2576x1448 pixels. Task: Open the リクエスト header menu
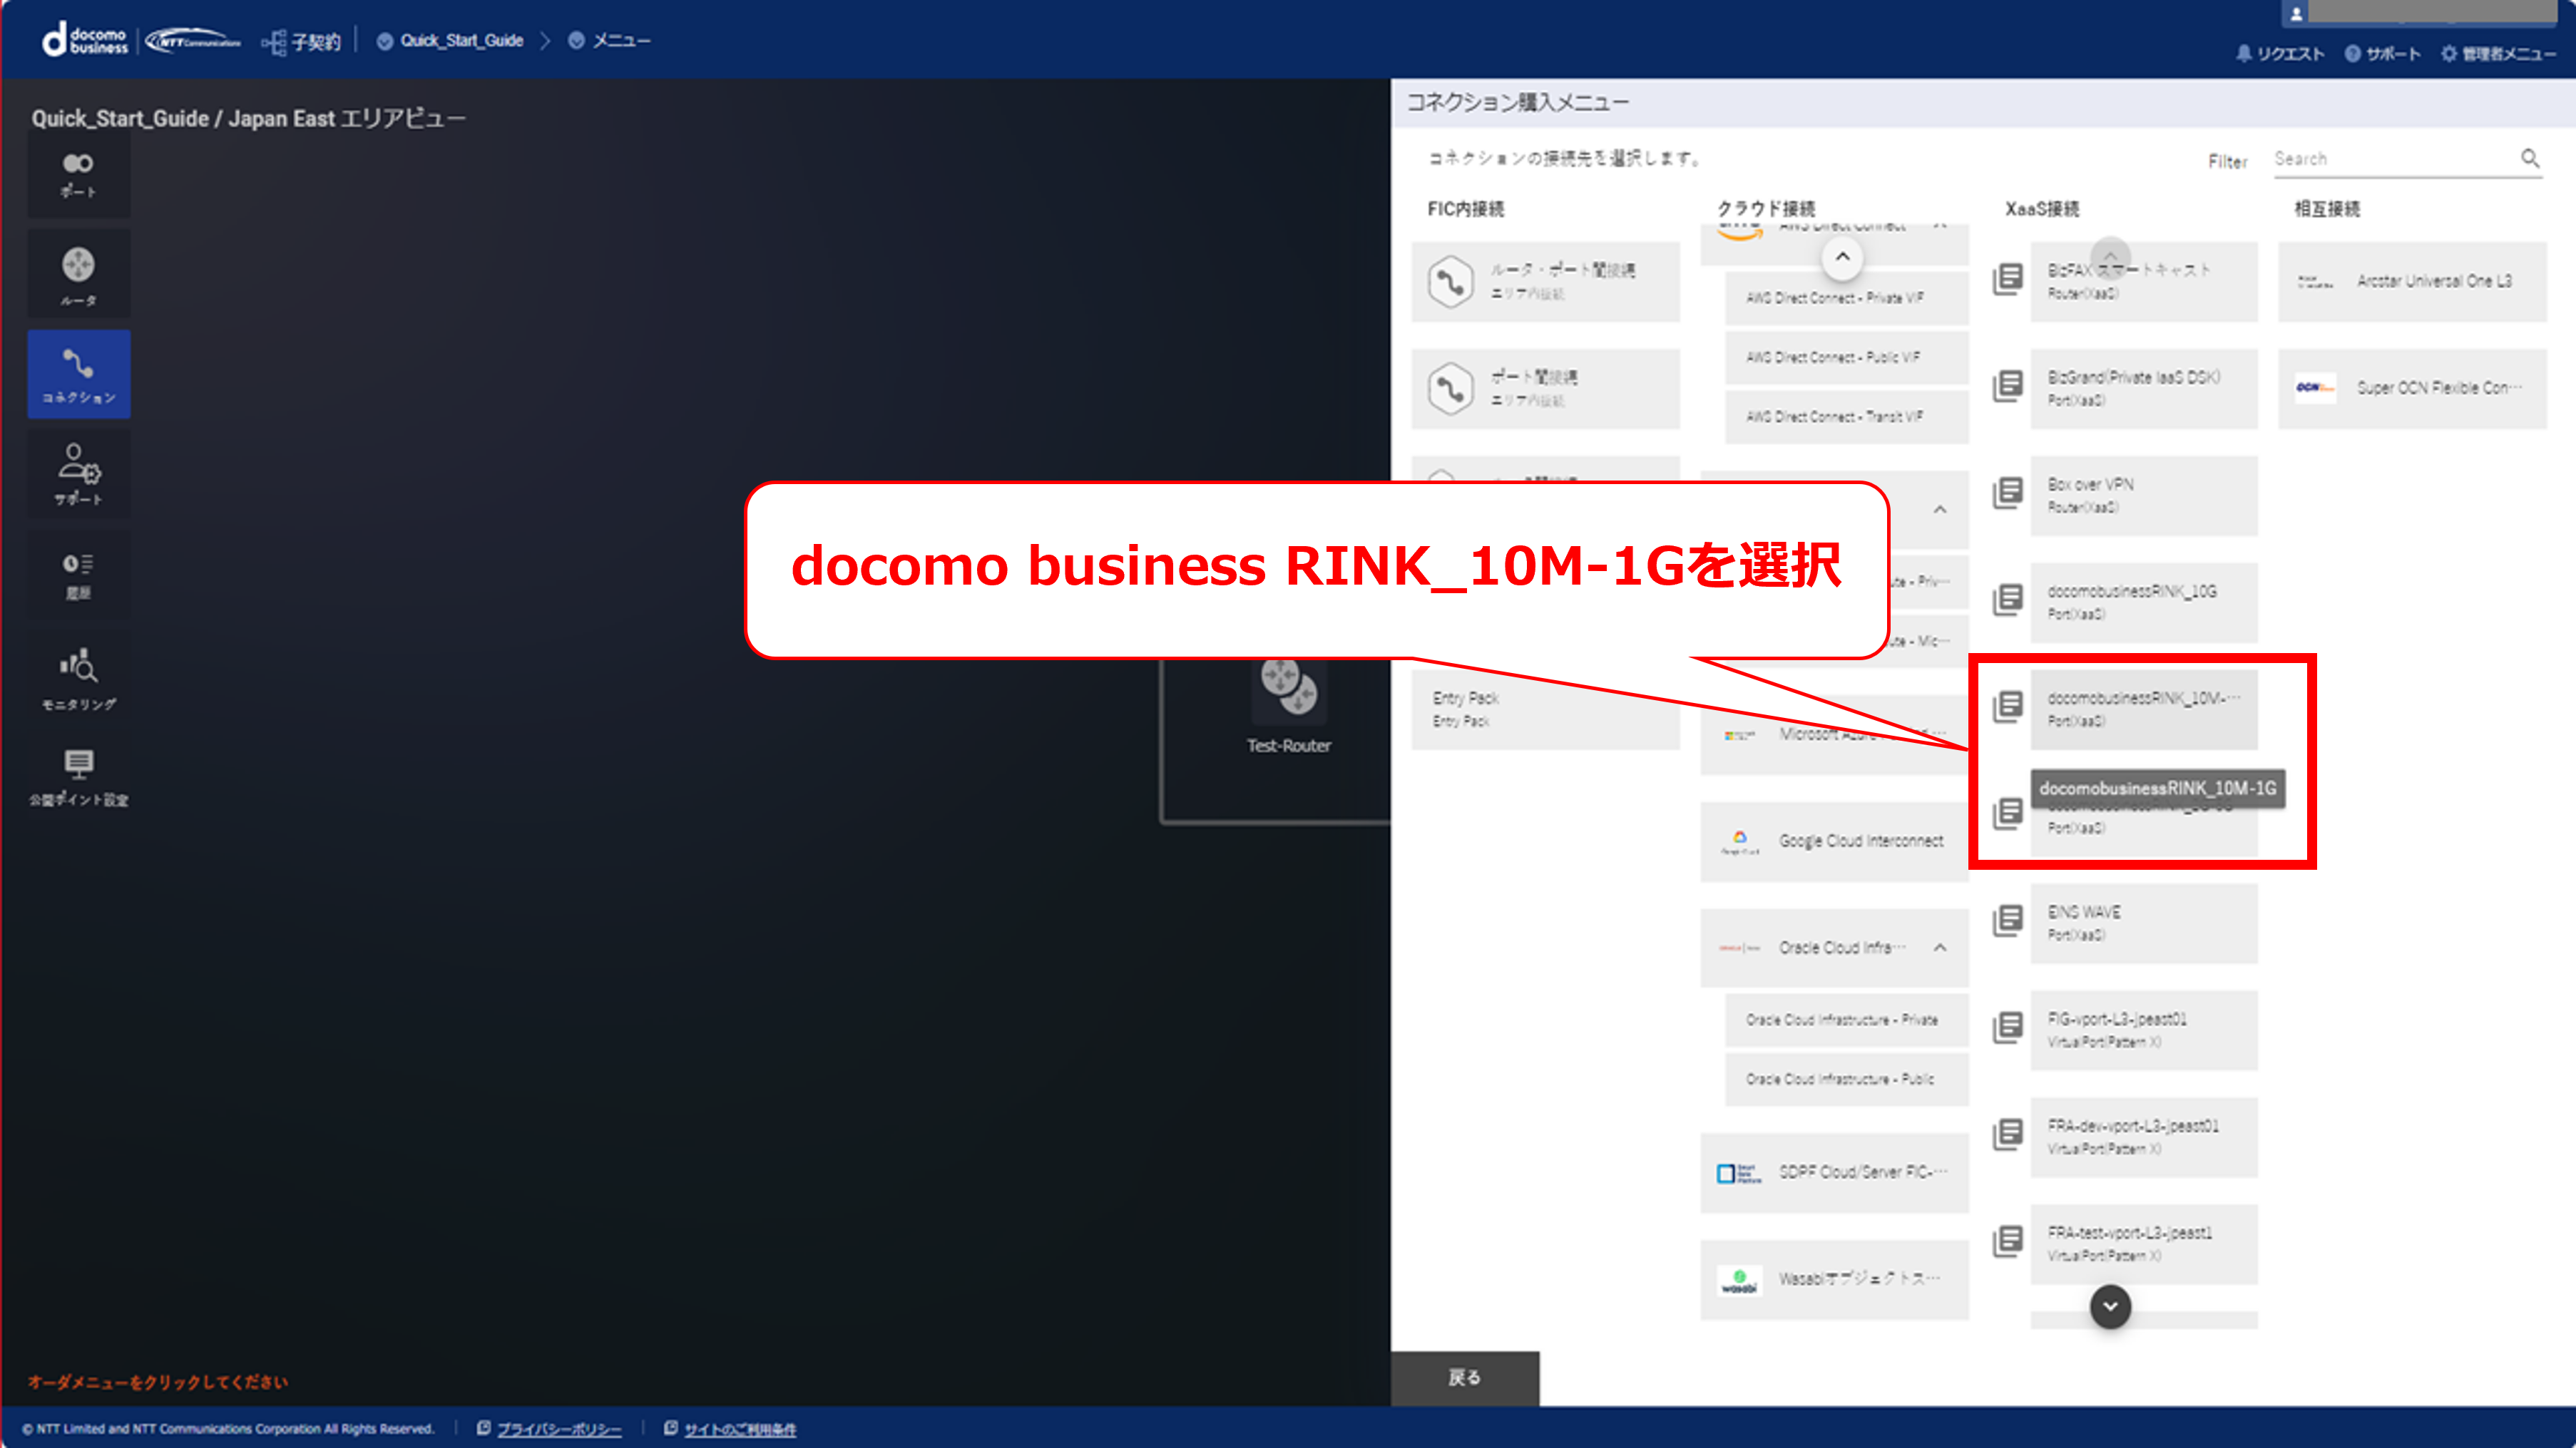coord(2280,54)
